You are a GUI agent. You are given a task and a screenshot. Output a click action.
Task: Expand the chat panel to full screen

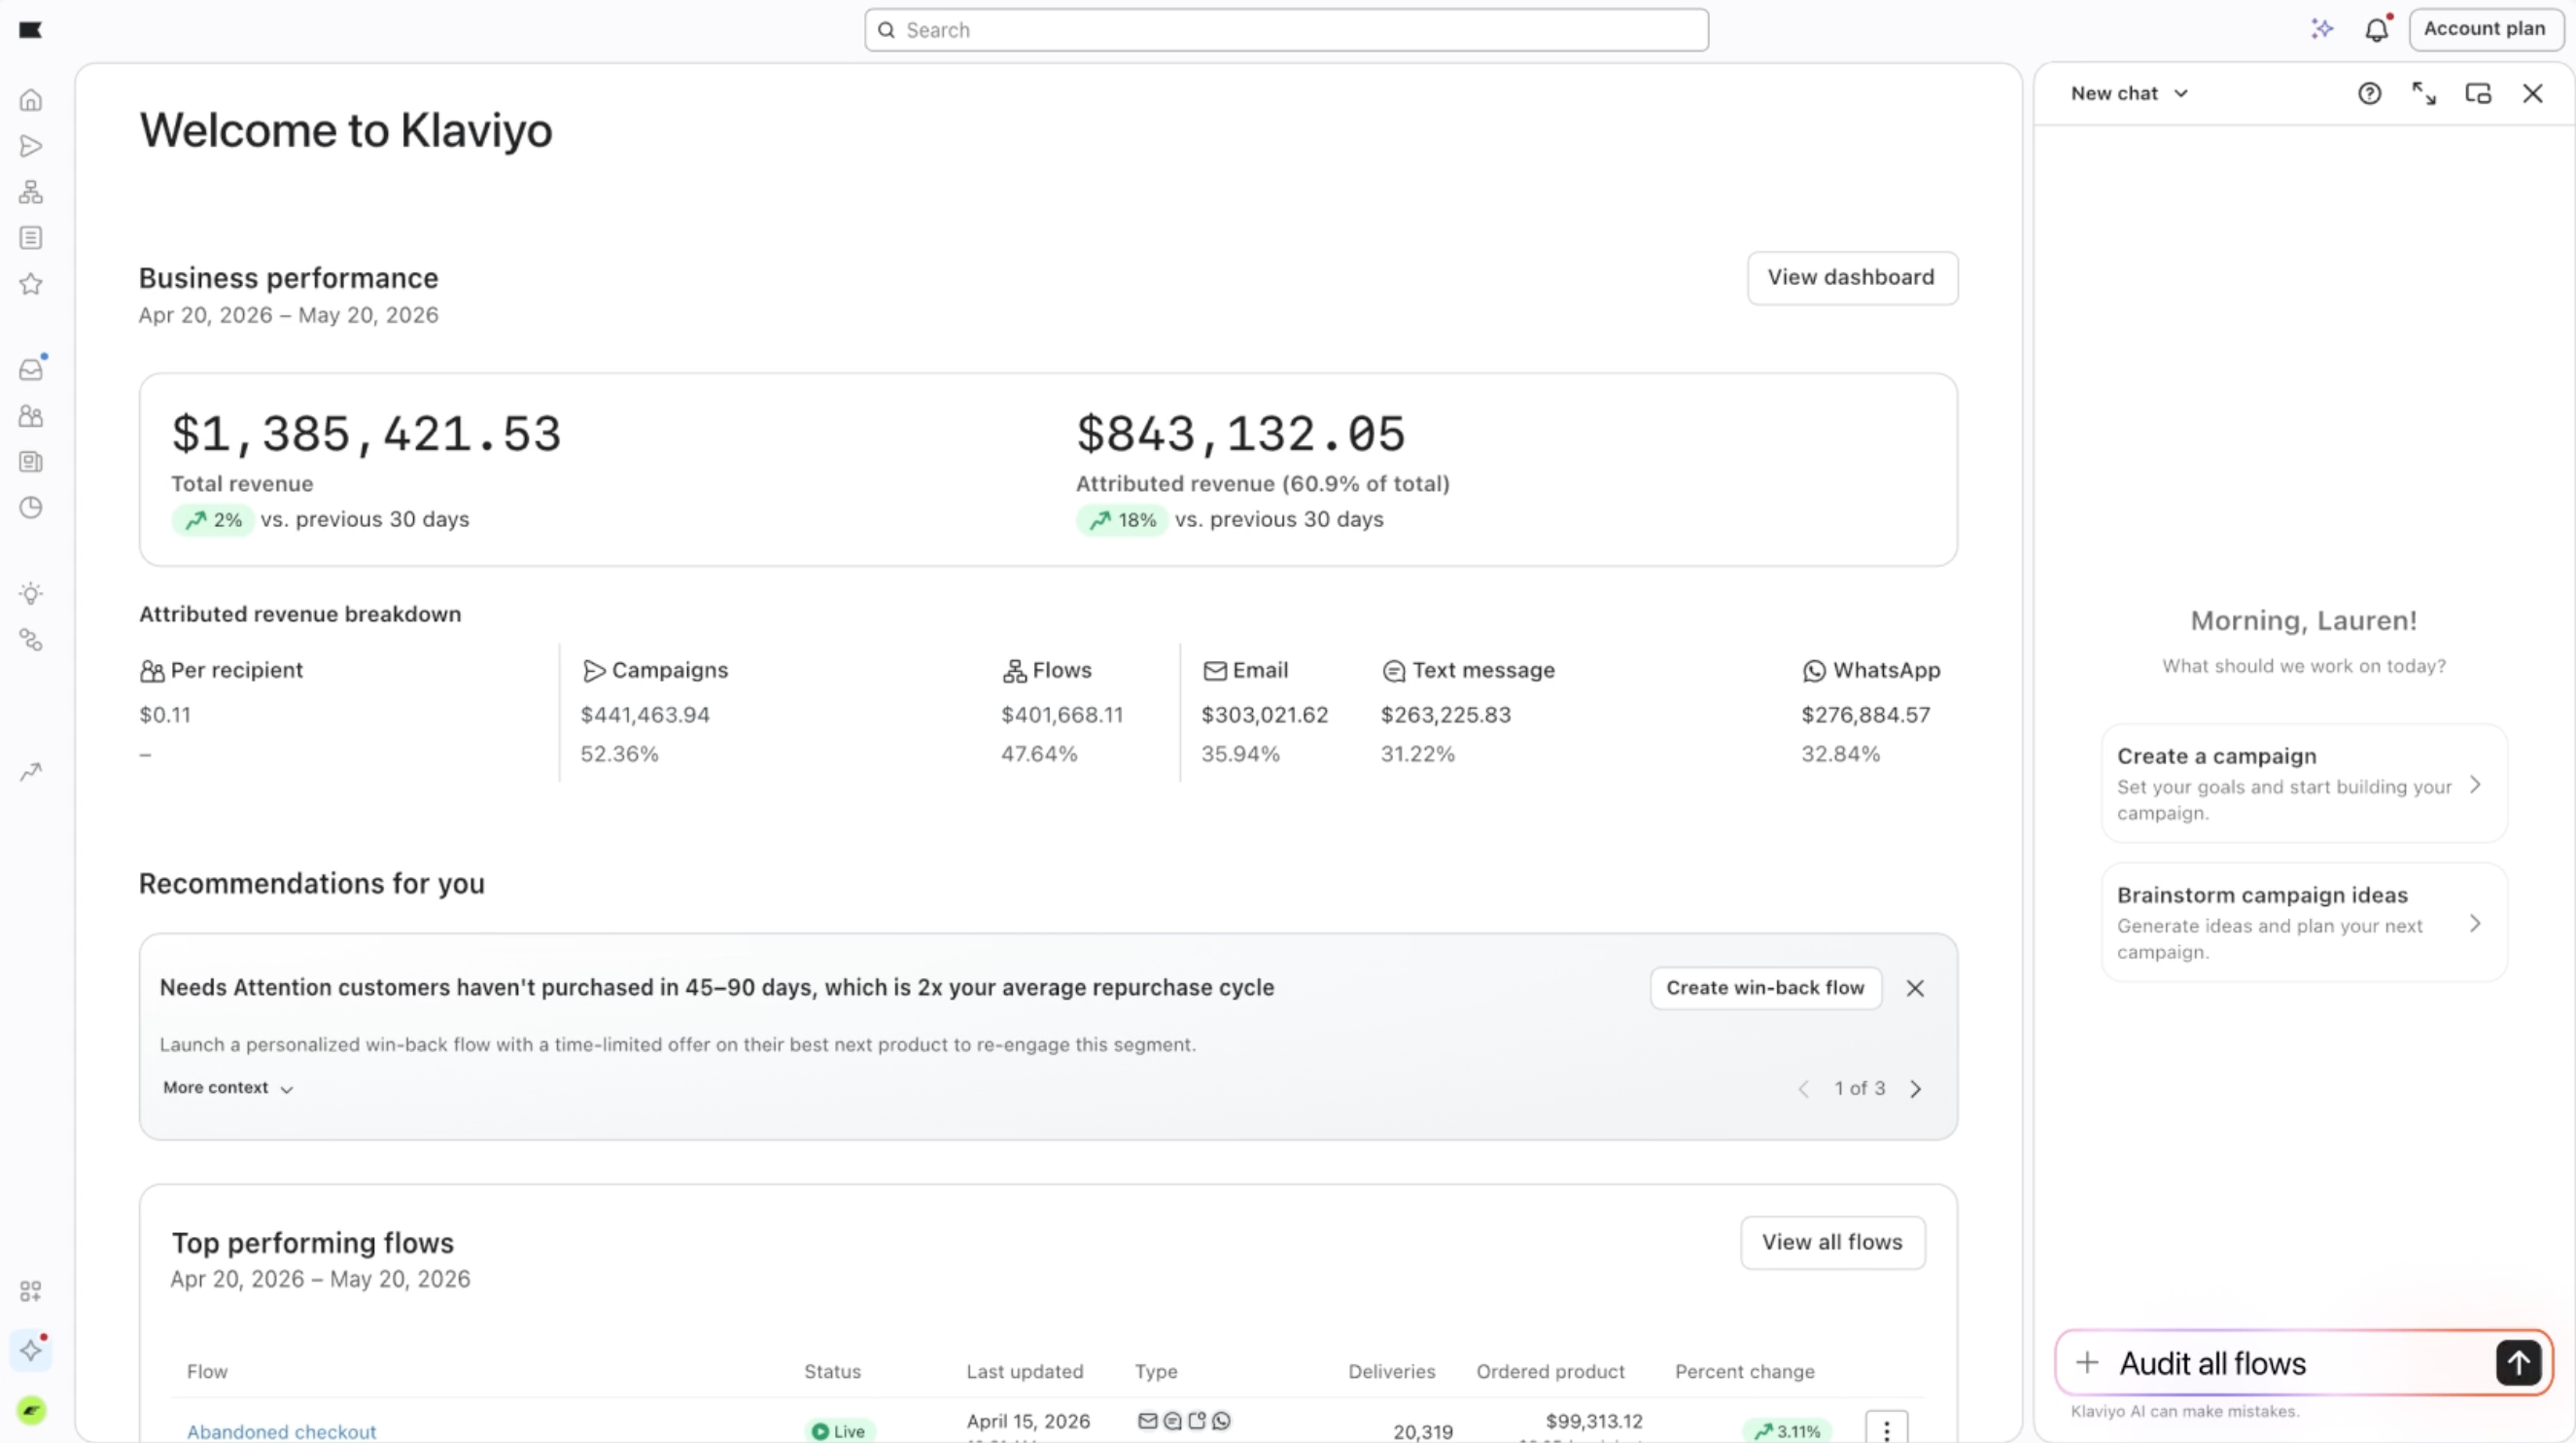[x=2424, y=93]
